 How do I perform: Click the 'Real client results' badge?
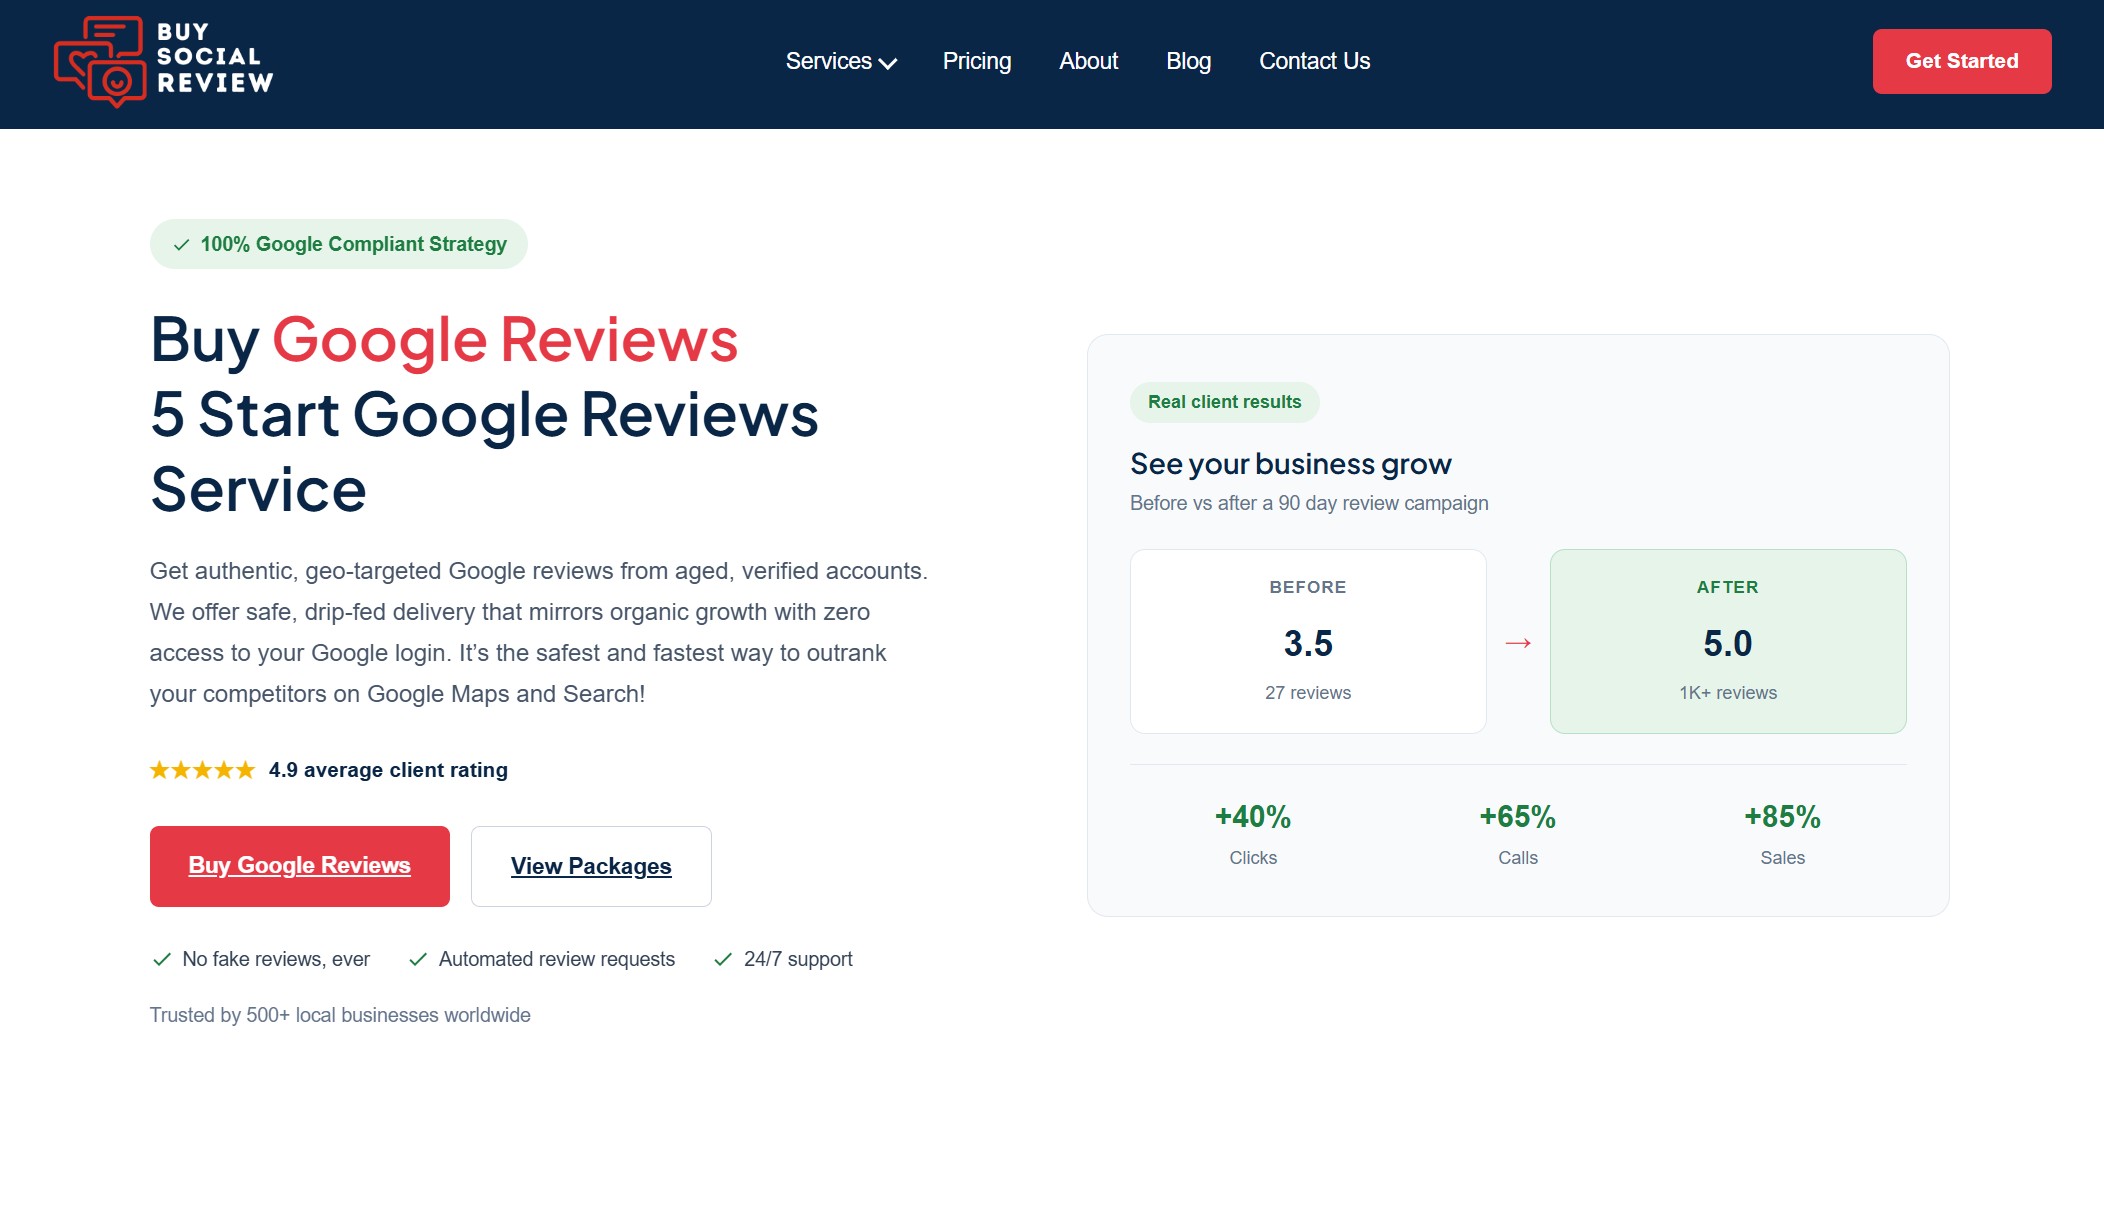(1225, 402)
